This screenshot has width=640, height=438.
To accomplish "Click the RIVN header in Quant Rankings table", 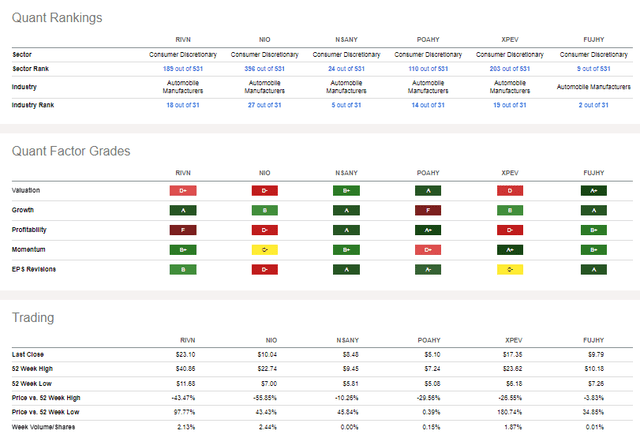I will pyautogui.click(x=183, y=40).
